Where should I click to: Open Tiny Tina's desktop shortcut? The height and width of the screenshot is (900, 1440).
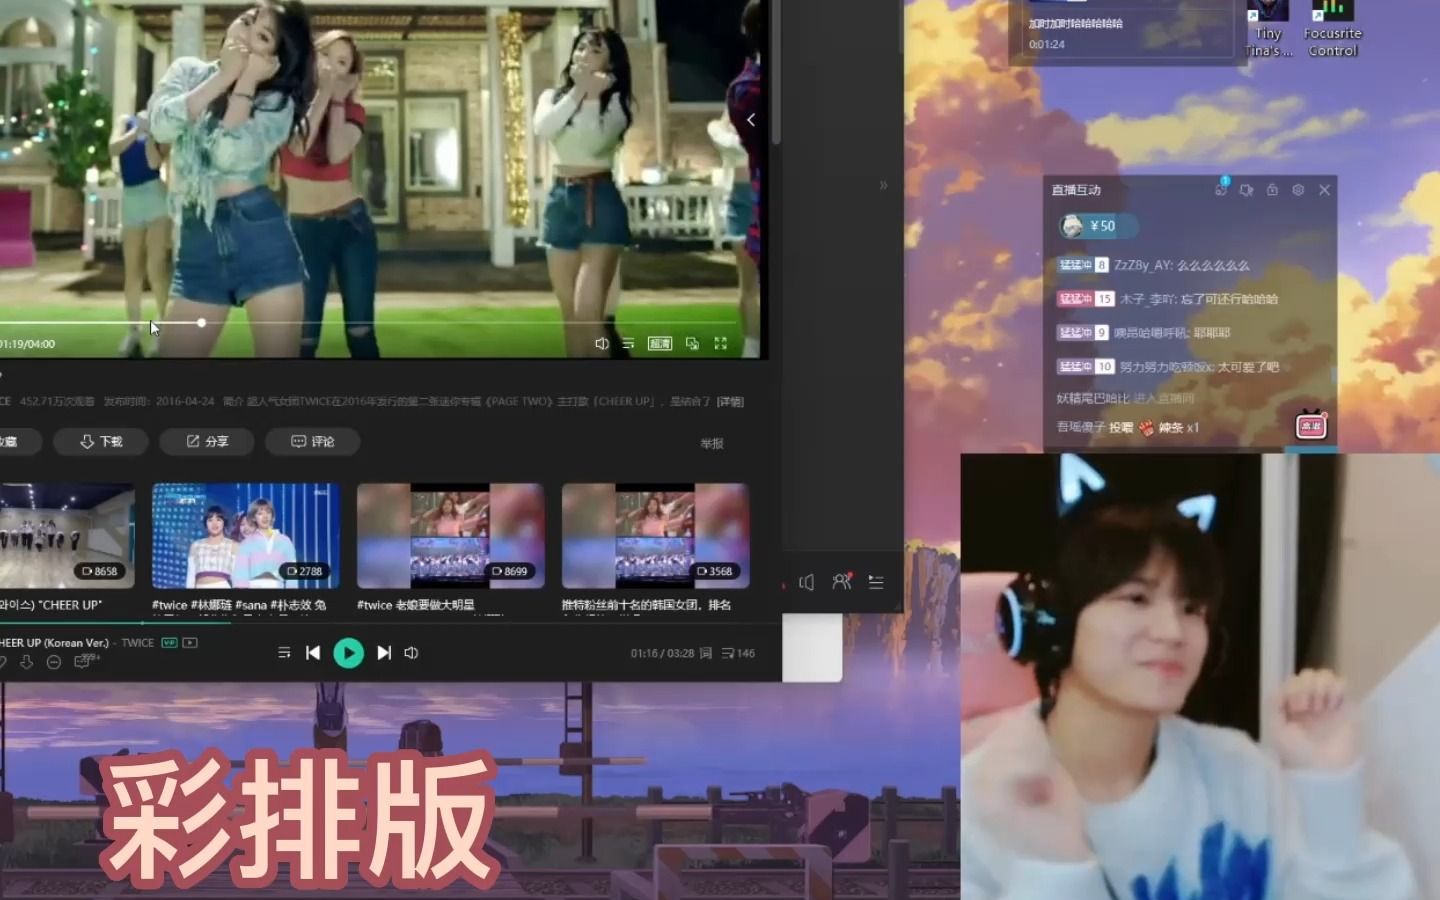point(1268,28)
